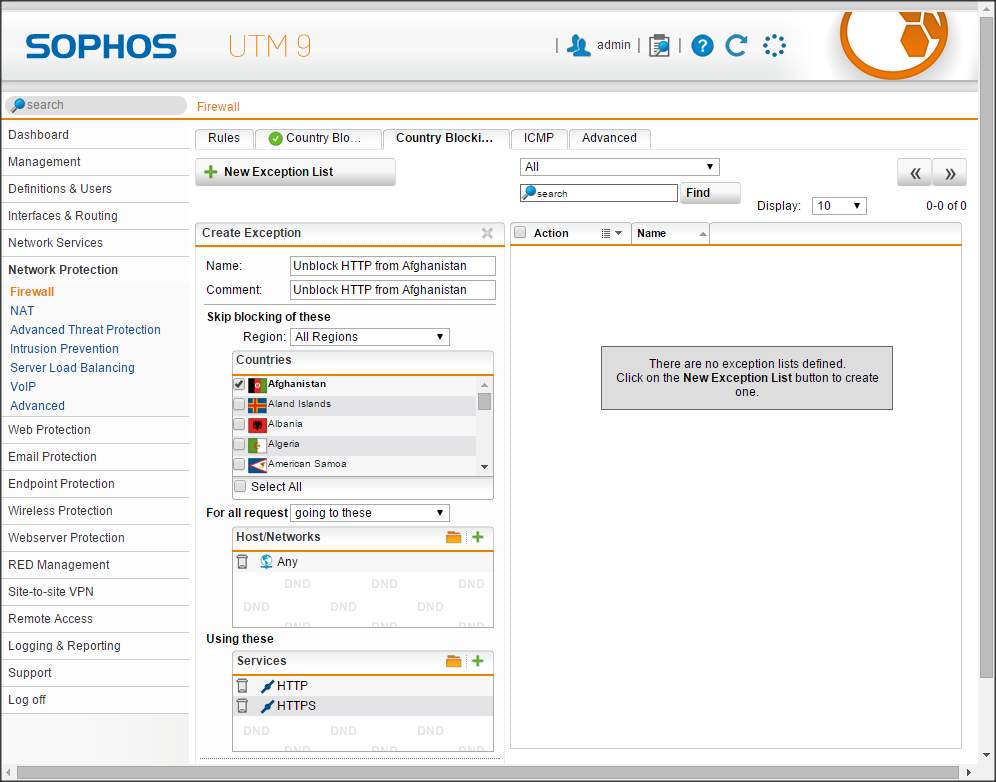The image size is (996, 782).
Task: Click green plus in Services box
Action: click(478, 661)
